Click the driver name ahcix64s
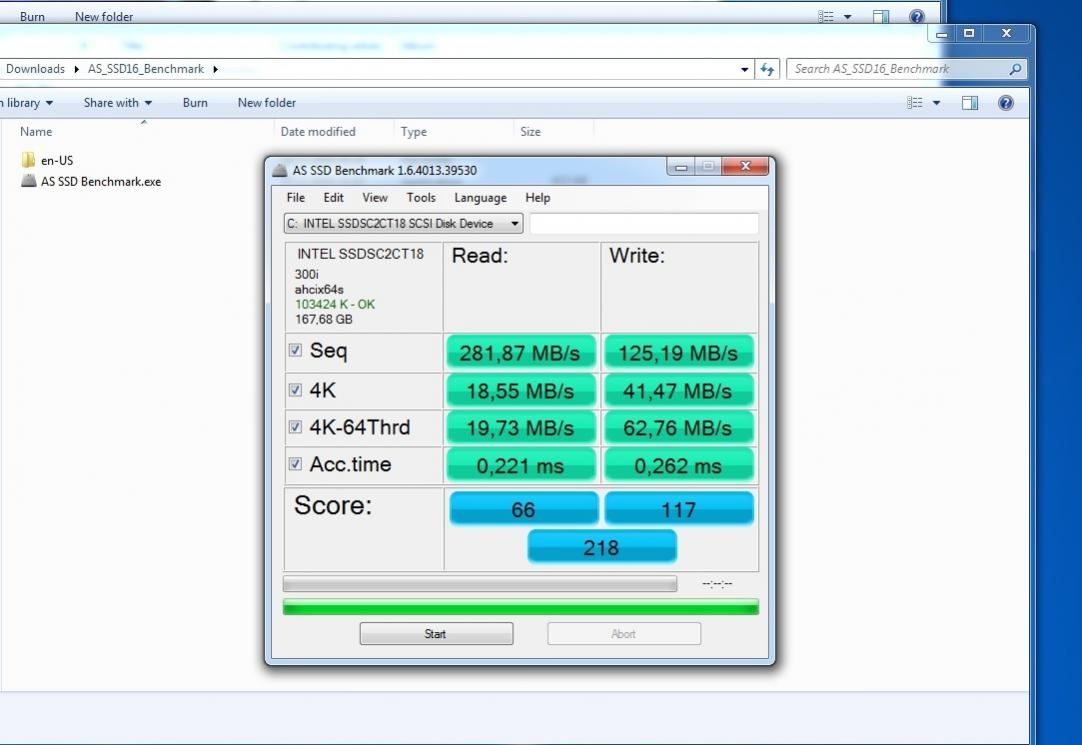The image size is (1082, 745). (319, 289)
